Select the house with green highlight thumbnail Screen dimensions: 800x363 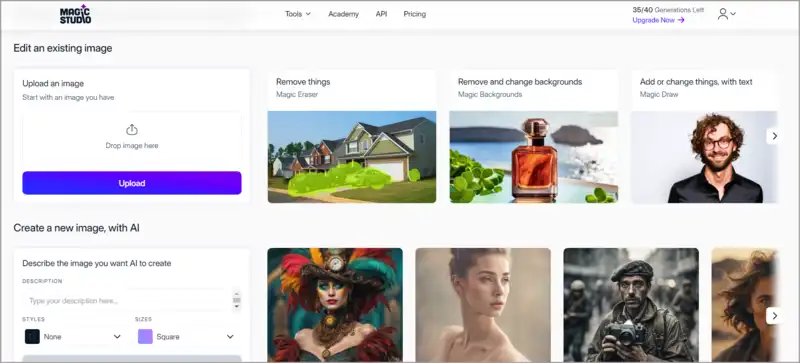[352, 157]
